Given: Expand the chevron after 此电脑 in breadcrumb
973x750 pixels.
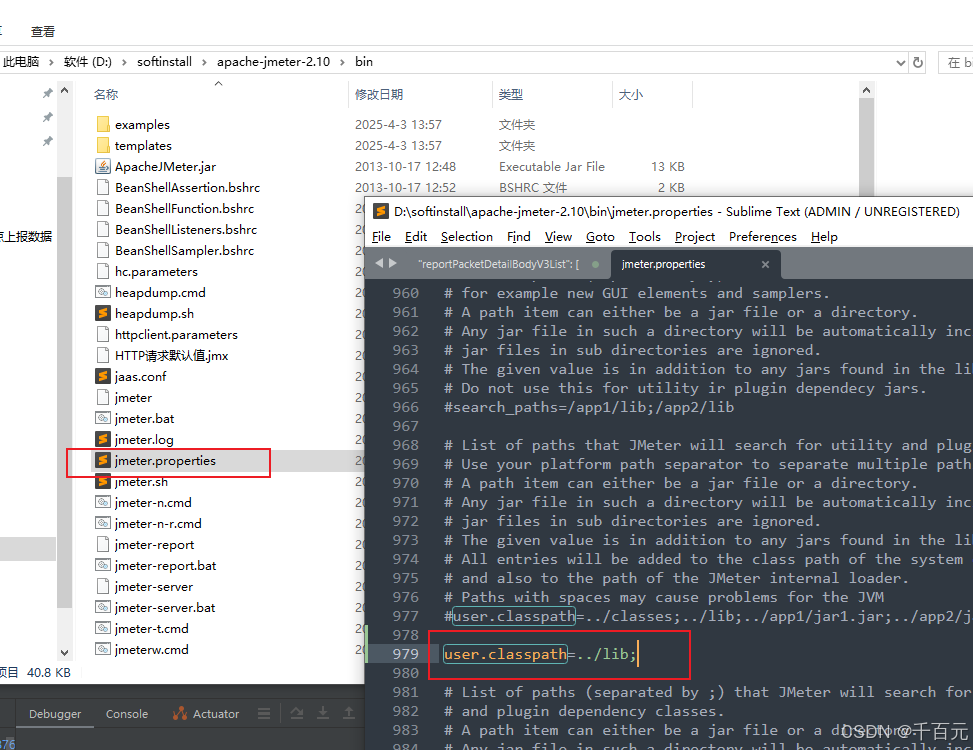Looking at the screenshot, I should click(x=51, y=62).
